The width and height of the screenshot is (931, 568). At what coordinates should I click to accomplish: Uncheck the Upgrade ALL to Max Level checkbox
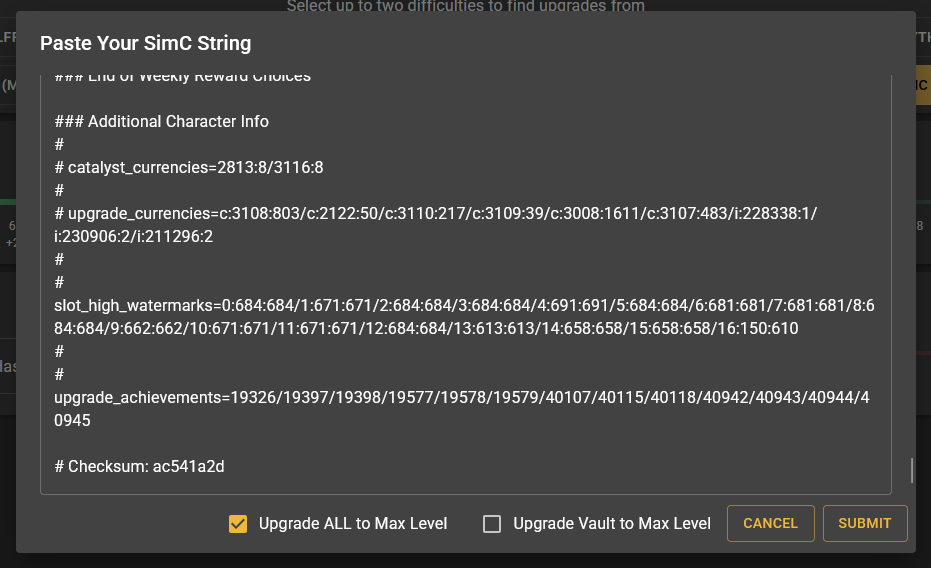(x=238, y=524)
